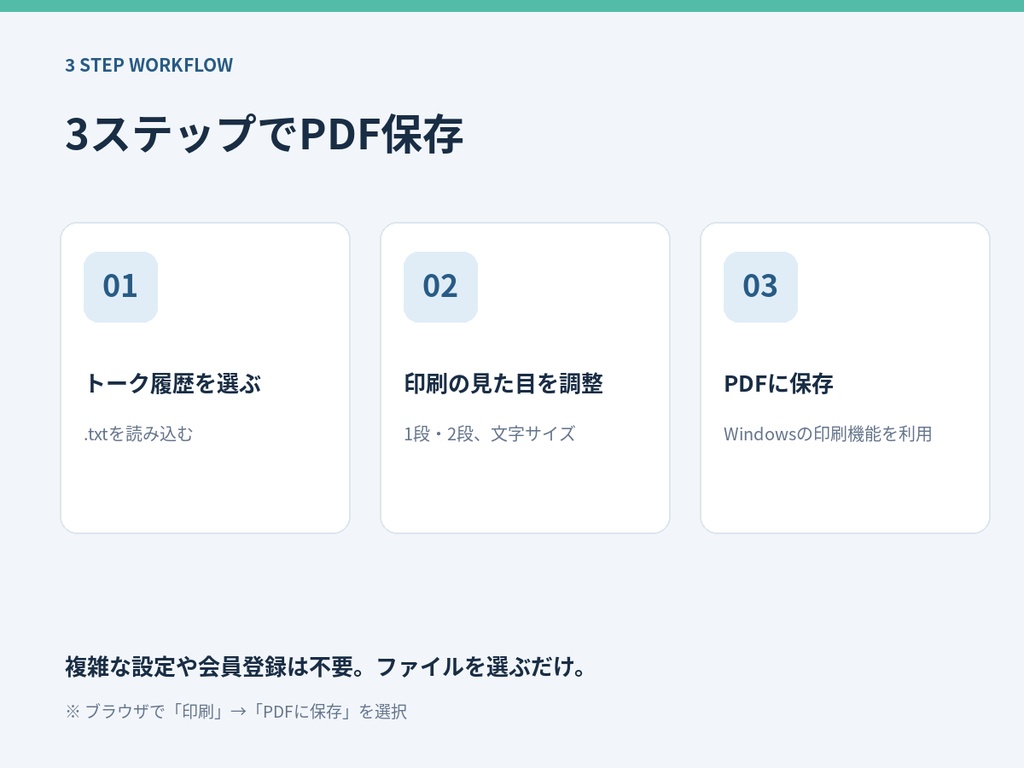Select the title PDFに保存
The width and height of the screenshot is (1024, 768).
(778, 383)
